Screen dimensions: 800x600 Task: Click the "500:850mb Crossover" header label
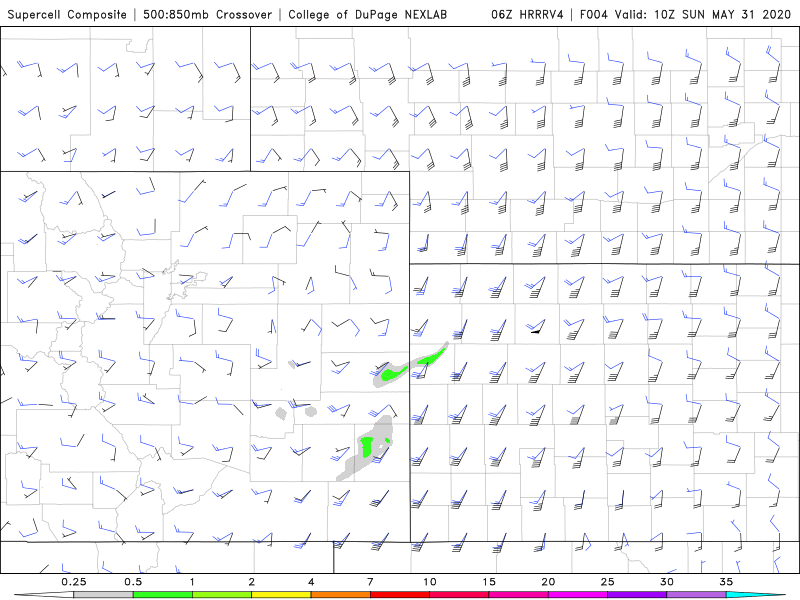point(207,15)
